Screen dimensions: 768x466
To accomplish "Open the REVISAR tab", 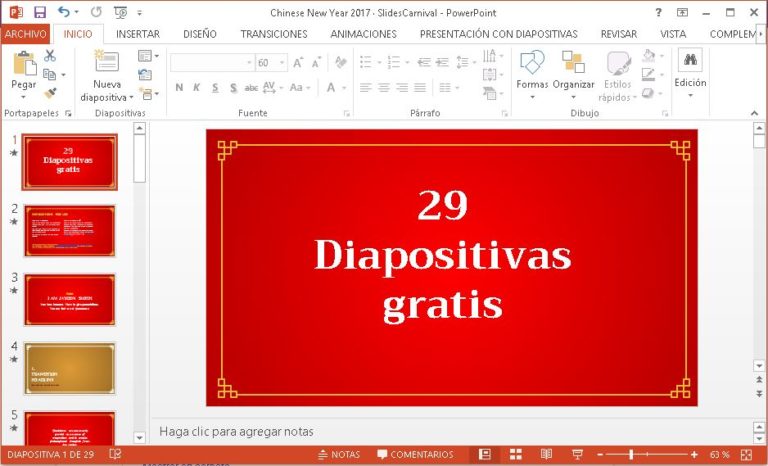I will 619,34.
